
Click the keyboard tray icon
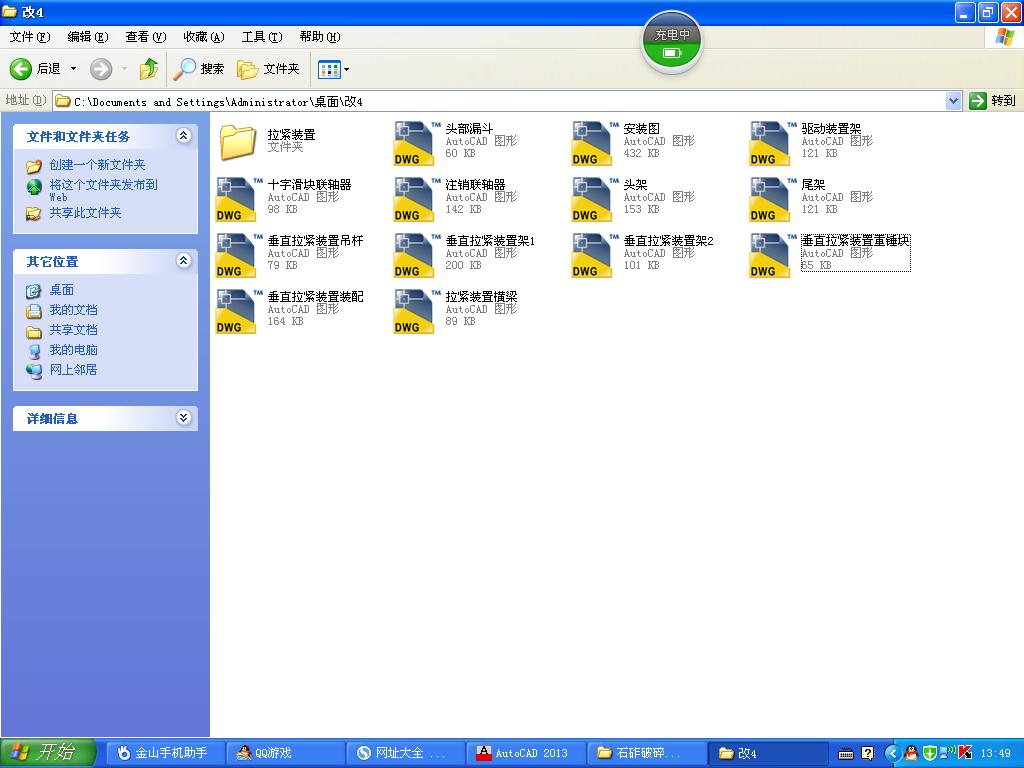coord(846,754)
